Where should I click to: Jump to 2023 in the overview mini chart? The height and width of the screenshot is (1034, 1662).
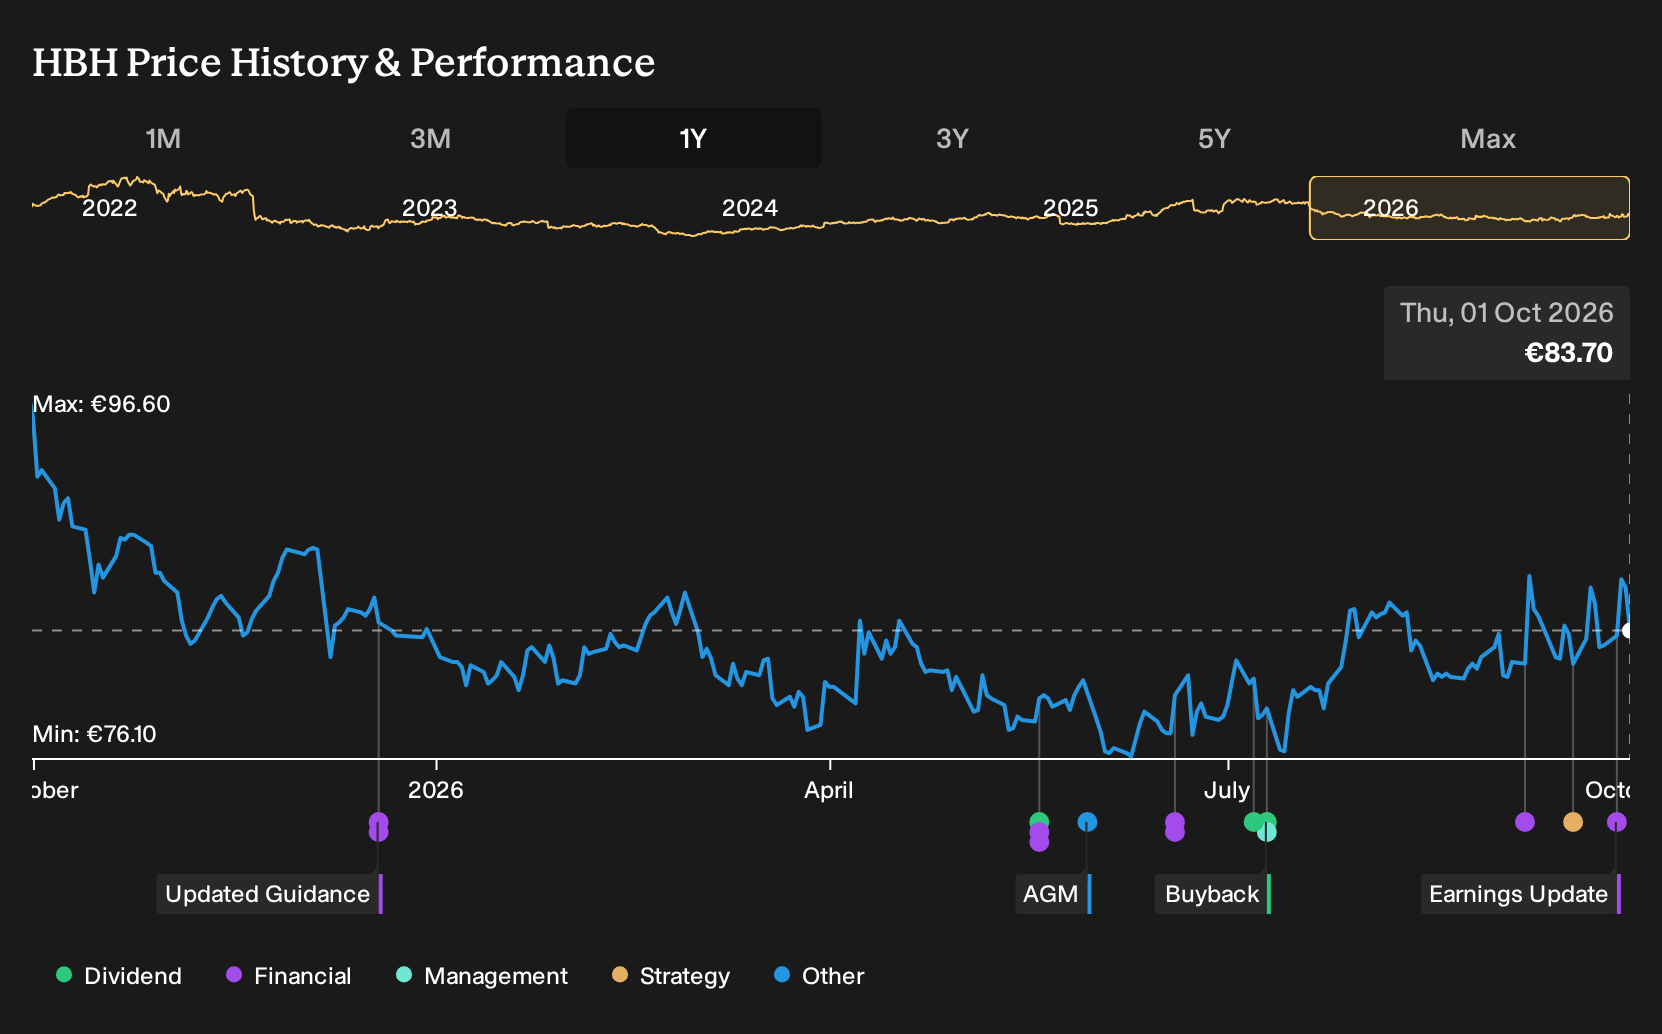(x=430, y=208)
